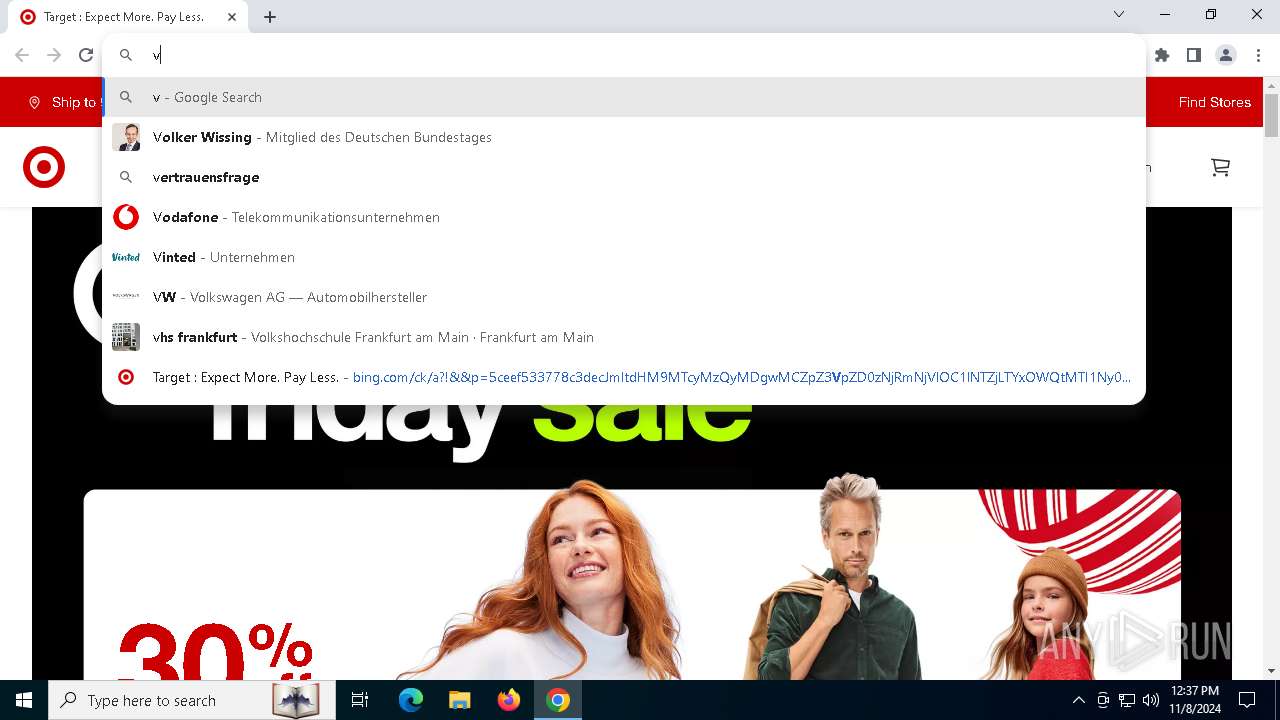
Task: Open the Windows Start menu
Action: click(x=24, y=700)
